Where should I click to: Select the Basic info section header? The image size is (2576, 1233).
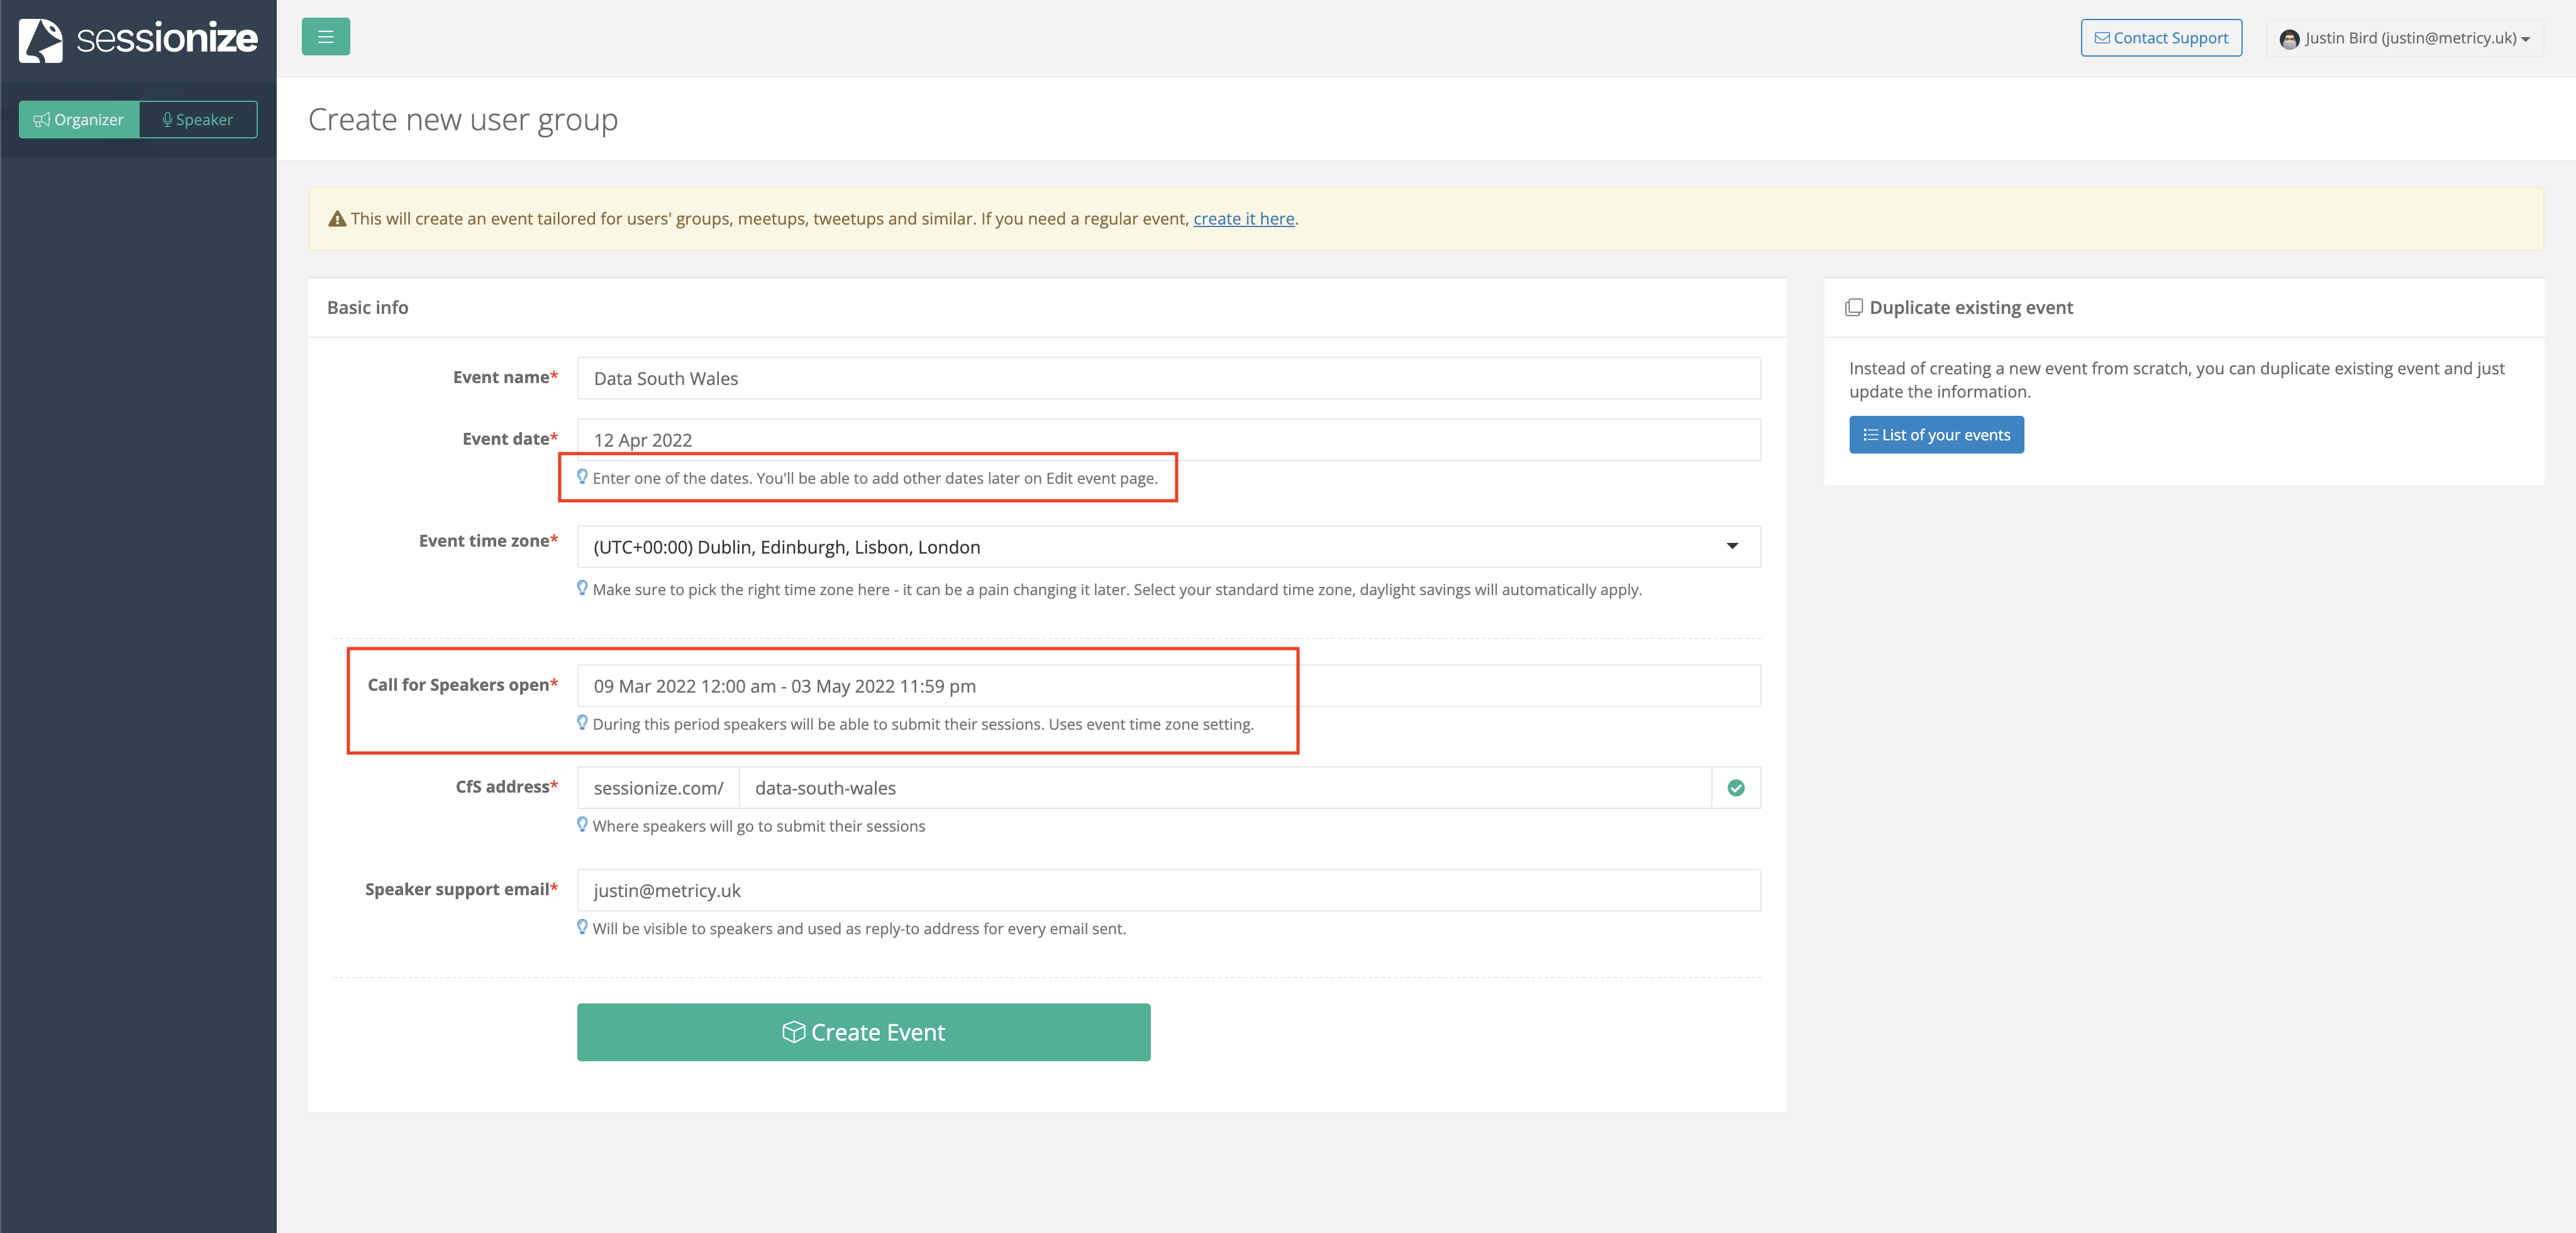click(367, 307)
